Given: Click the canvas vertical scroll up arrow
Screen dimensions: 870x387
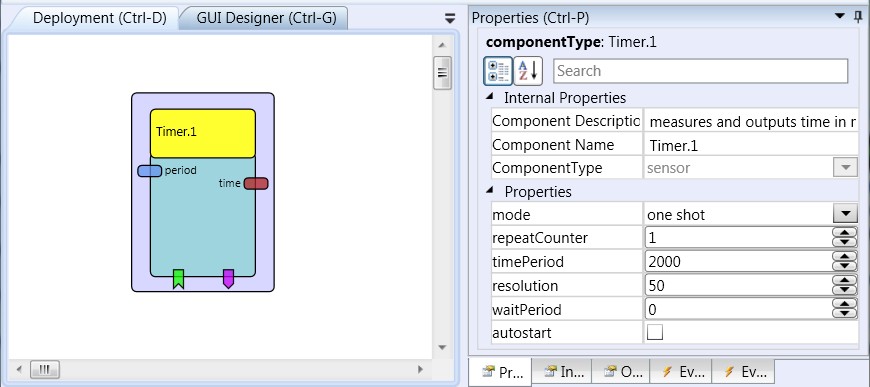Looking at the screenshot, I should click(442, 46).
